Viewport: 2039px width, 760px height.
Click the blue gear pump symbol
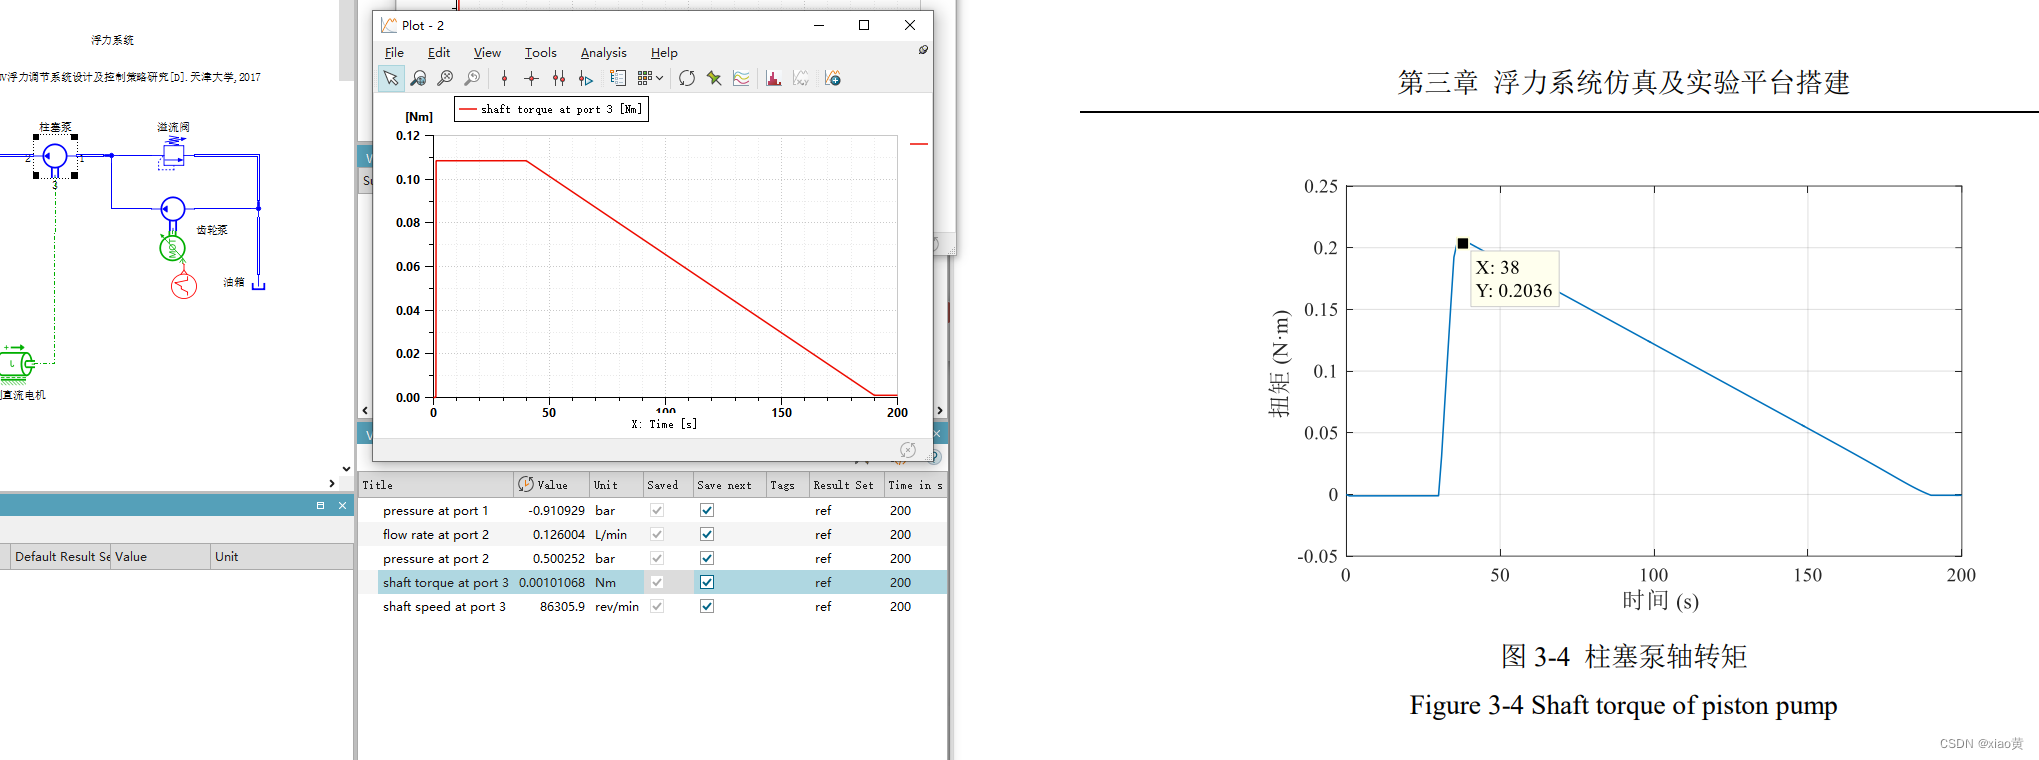click(173, 209)
